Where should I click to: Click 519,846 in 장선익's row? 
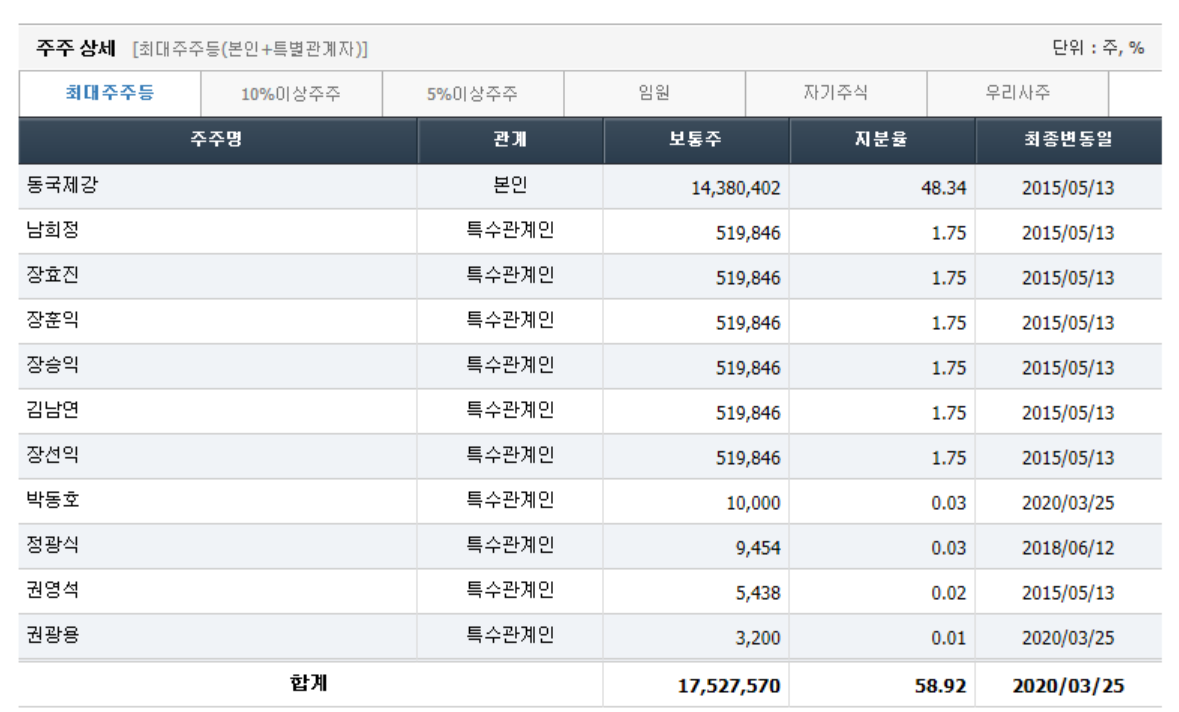[748, 458]
